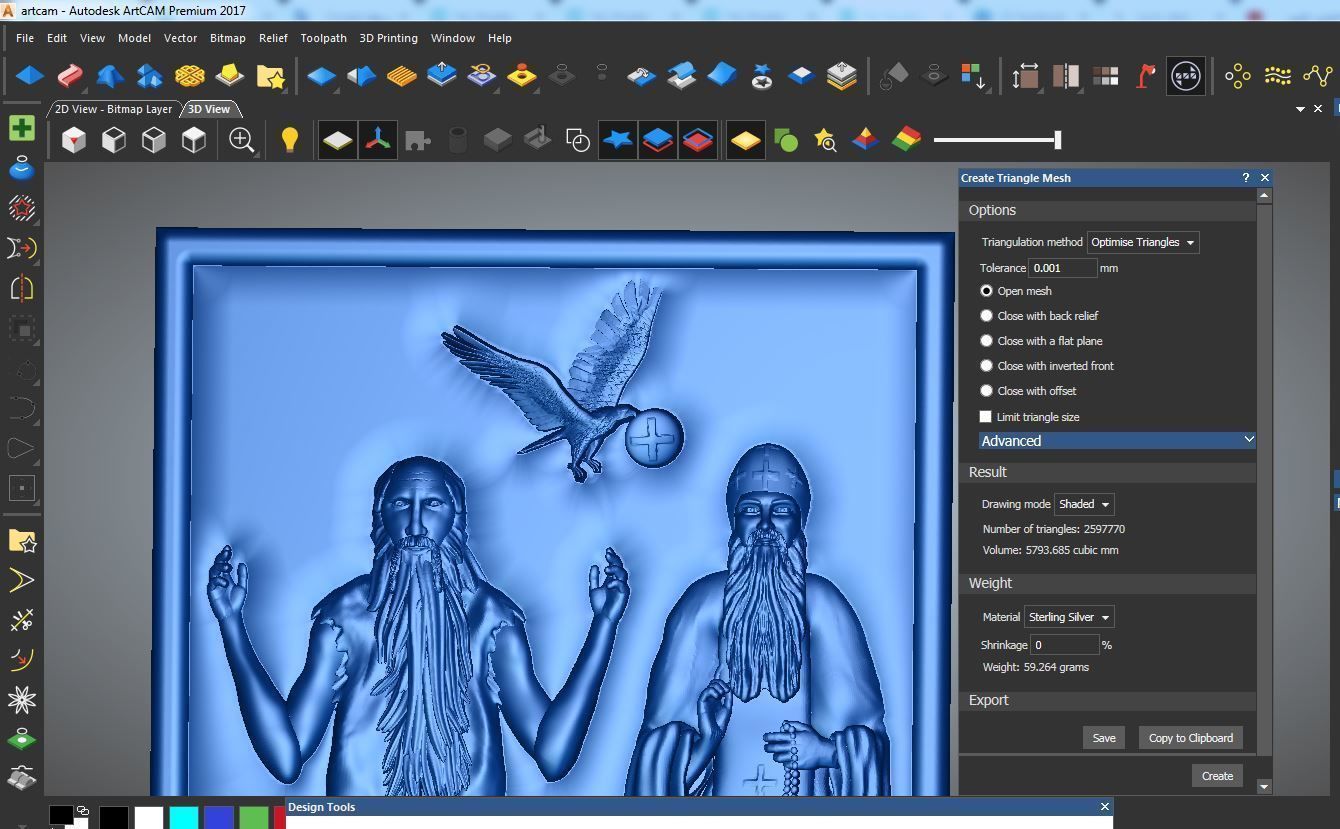Select Close with inverted front option

coord(986,366)
